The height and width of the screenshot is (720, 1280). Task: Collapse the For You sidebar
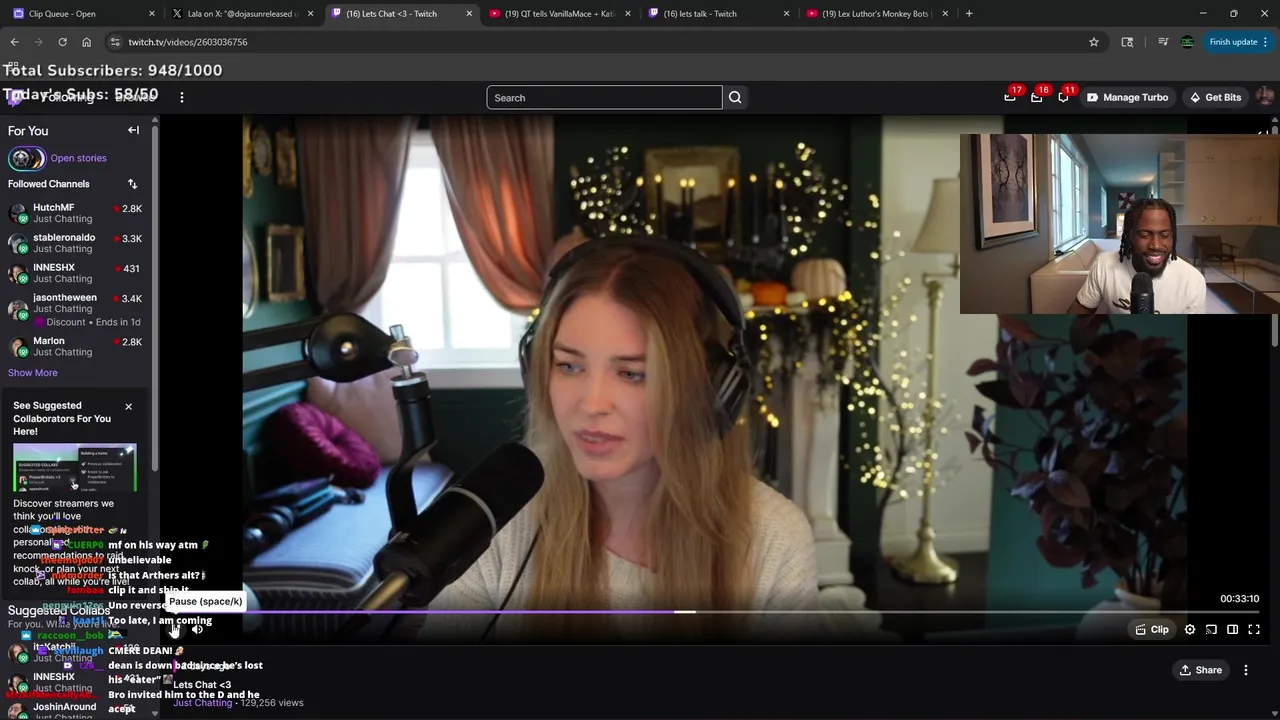[x=133, y=130]
